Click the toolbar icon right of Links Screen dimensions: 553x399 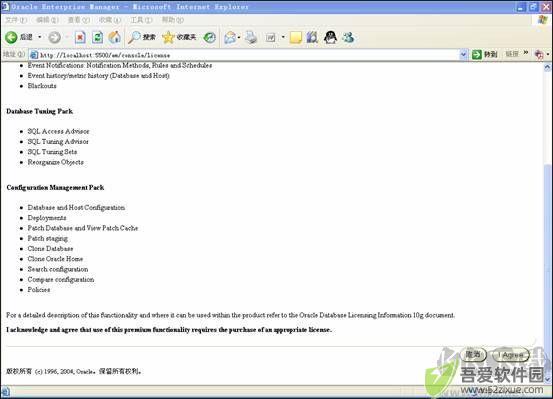tap(539, 55)
